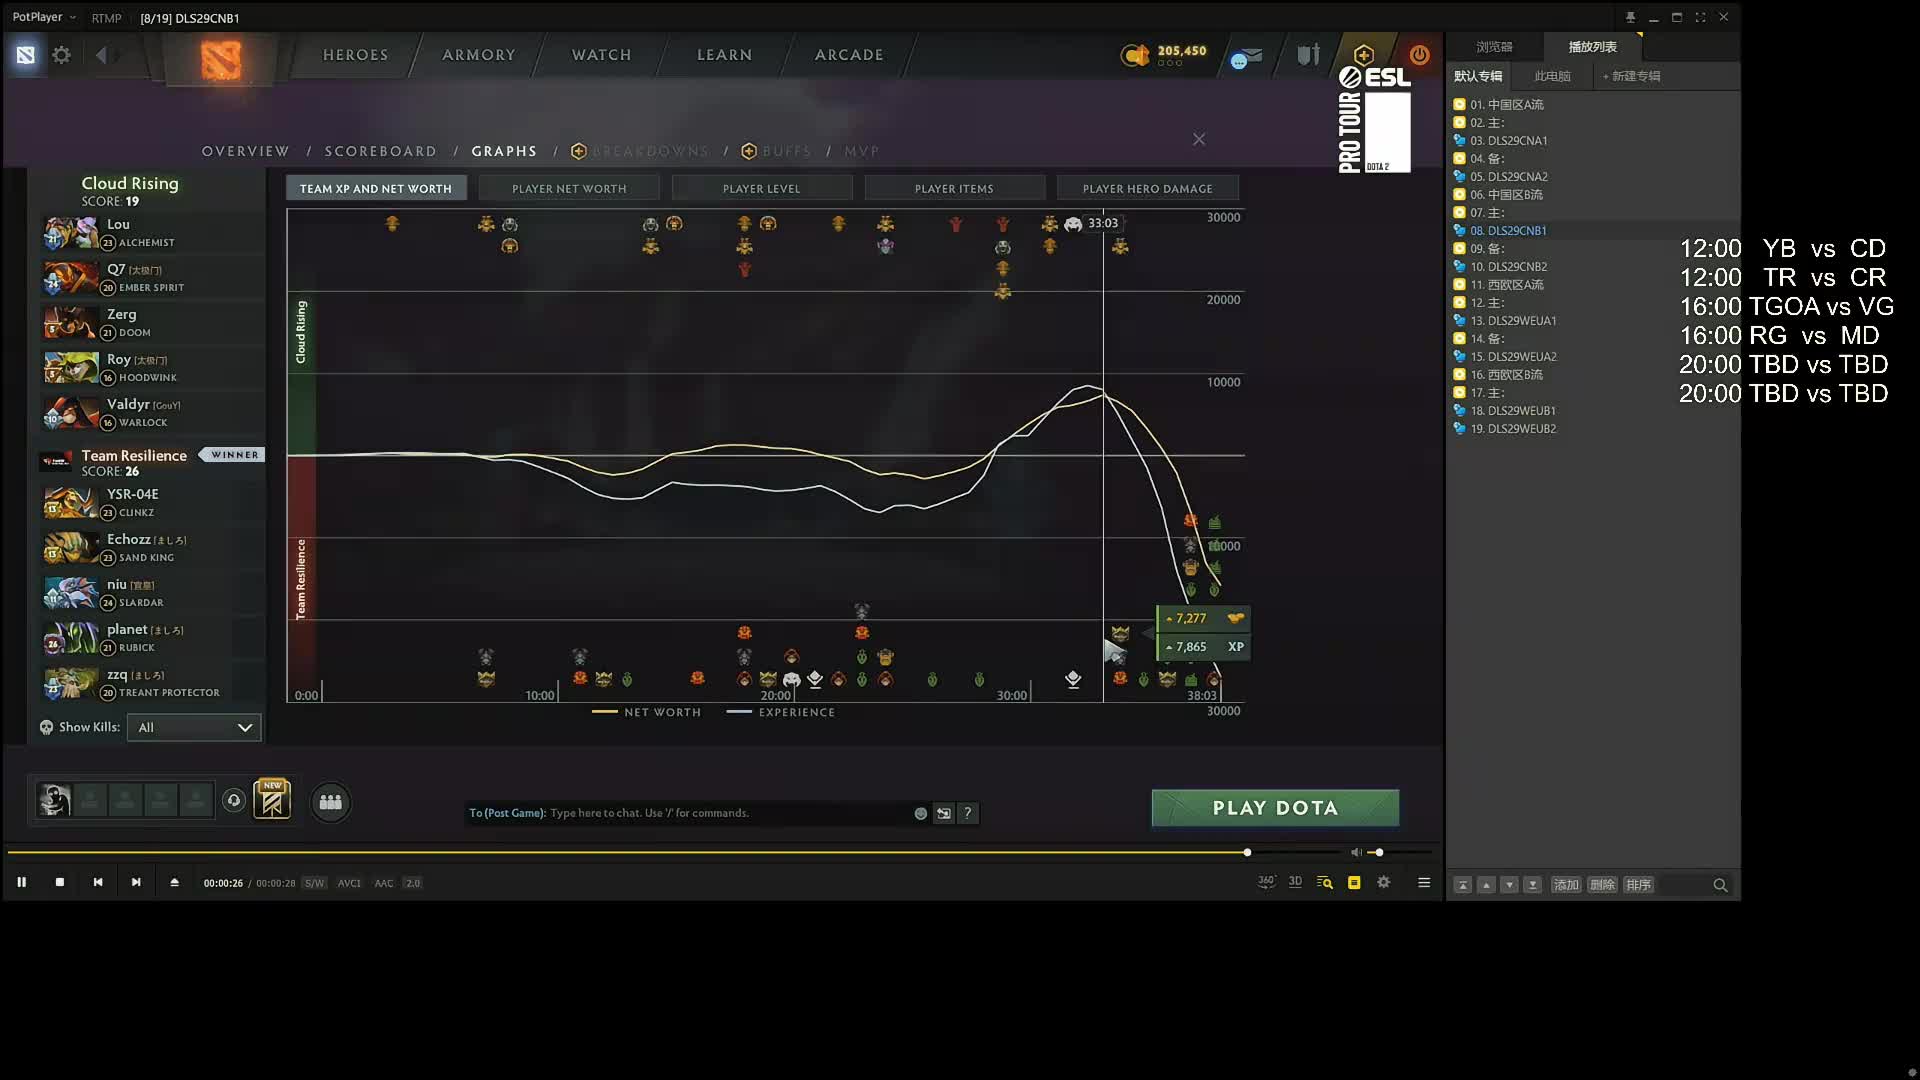Open the PotPlayer main menu dropdown
The height and width of the screenshot is (1080, 1920).
pos(44,17)
